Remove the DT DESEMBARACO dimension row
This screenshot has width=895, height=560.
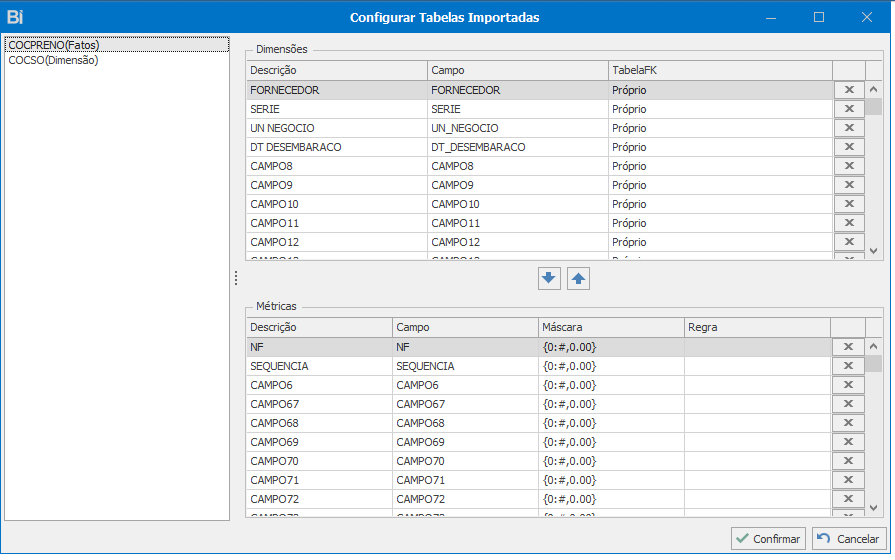[849, 147]
